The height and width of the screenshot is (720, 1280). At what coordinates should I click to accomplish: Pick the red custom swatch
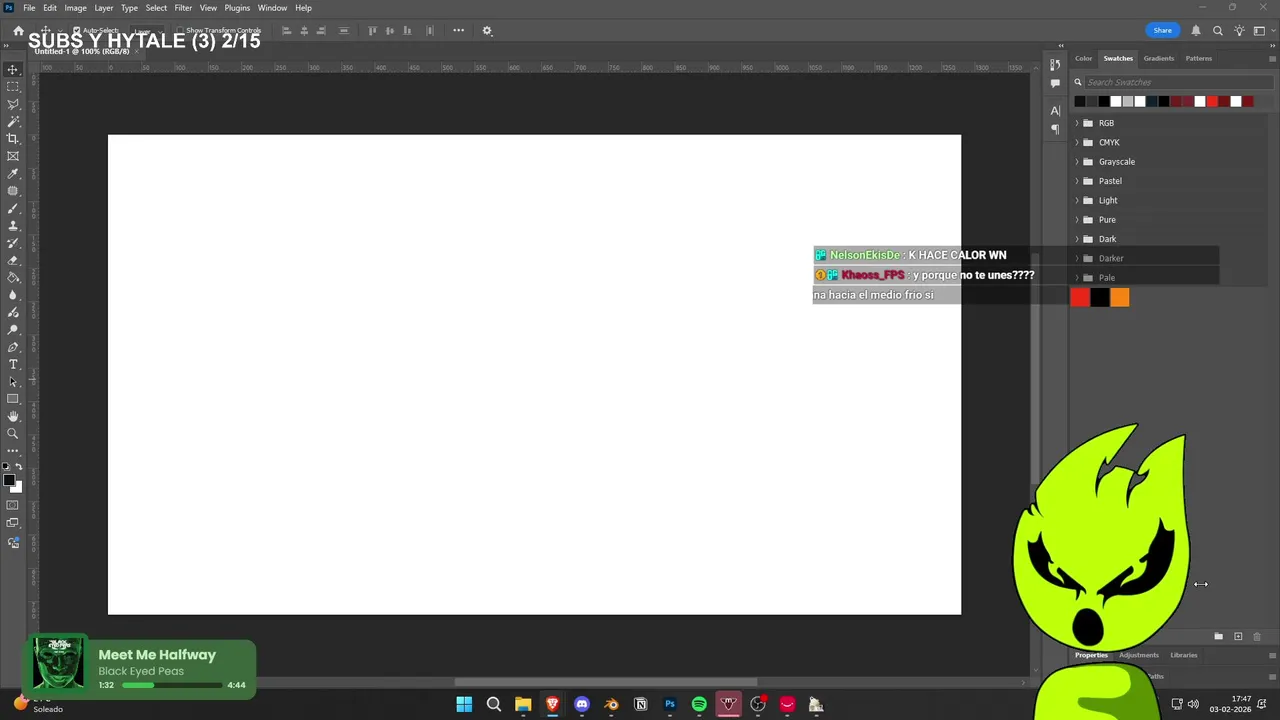1080,297
